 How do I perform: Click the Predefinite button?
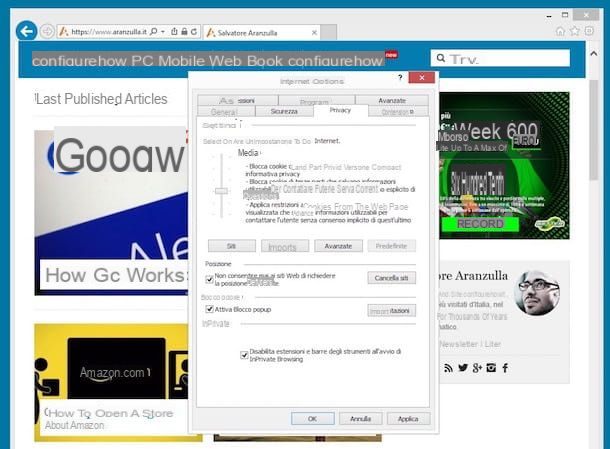click(391, 246)
